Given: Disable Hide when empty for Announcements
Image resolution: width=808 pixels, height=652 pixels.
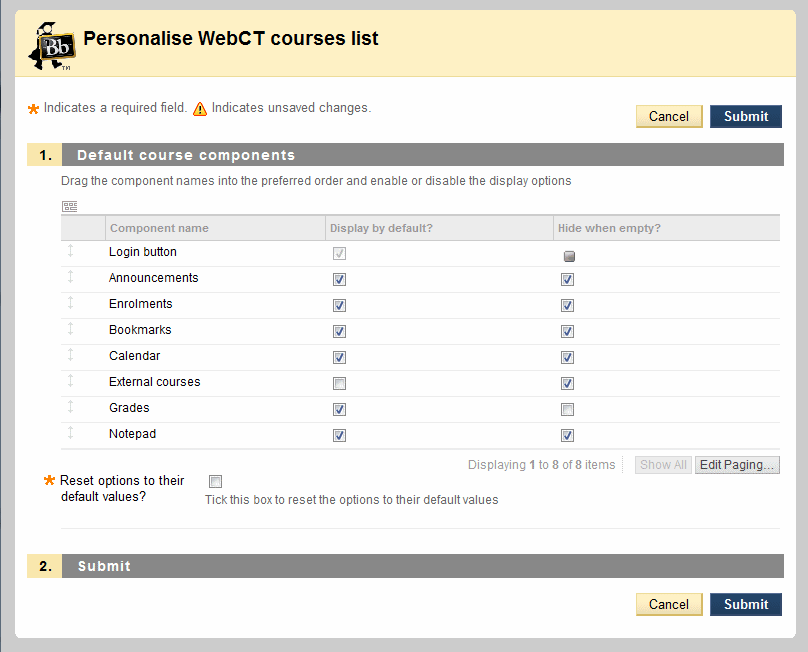Looking at the screenshot, I should 567,279.
